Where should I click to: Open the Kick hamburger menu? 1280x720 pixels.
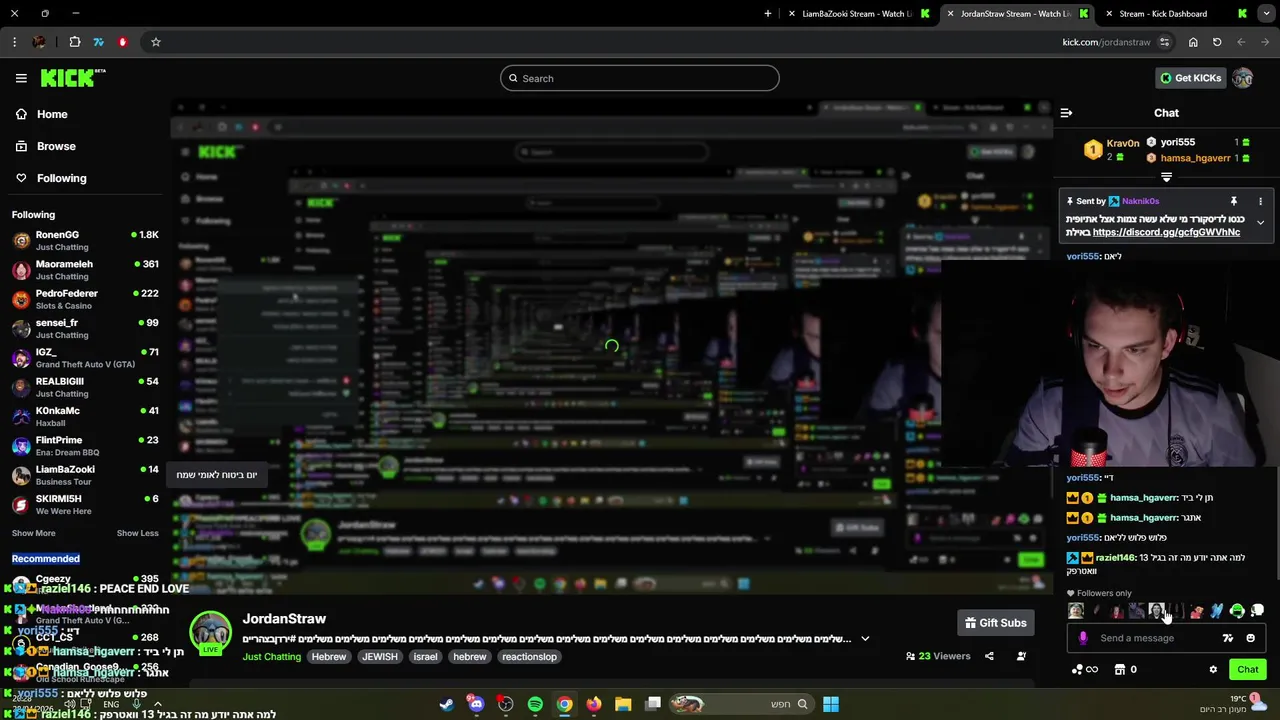coord(21,78)
